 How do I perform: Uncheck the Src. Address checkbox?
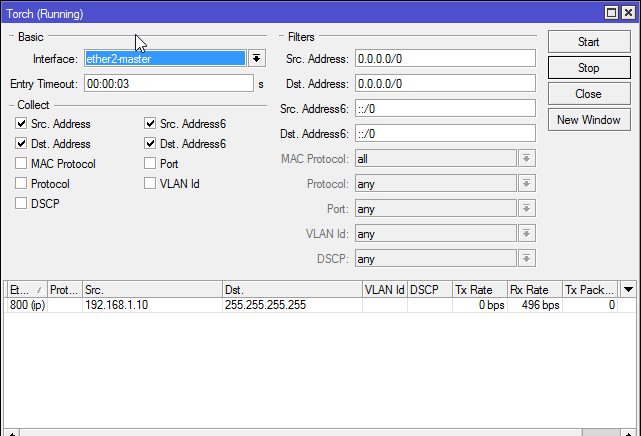pos(21,123)
